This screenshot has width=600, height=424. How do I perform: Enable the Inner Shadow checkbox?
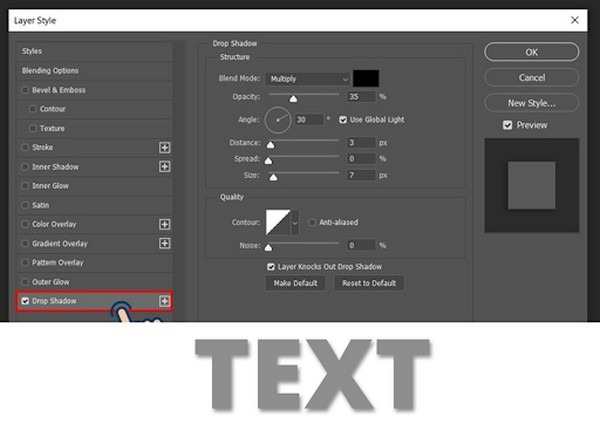[25, 167]
